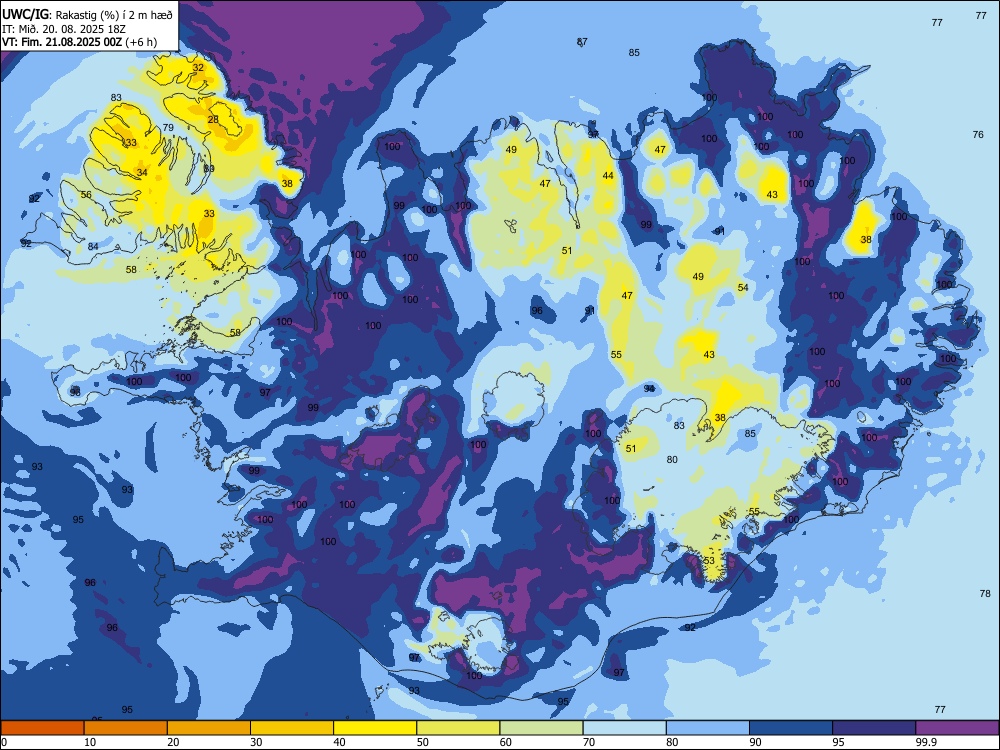Select the 20–30 amber legend color band
Screen dimensions: 1000x750
tap(209, 728)
